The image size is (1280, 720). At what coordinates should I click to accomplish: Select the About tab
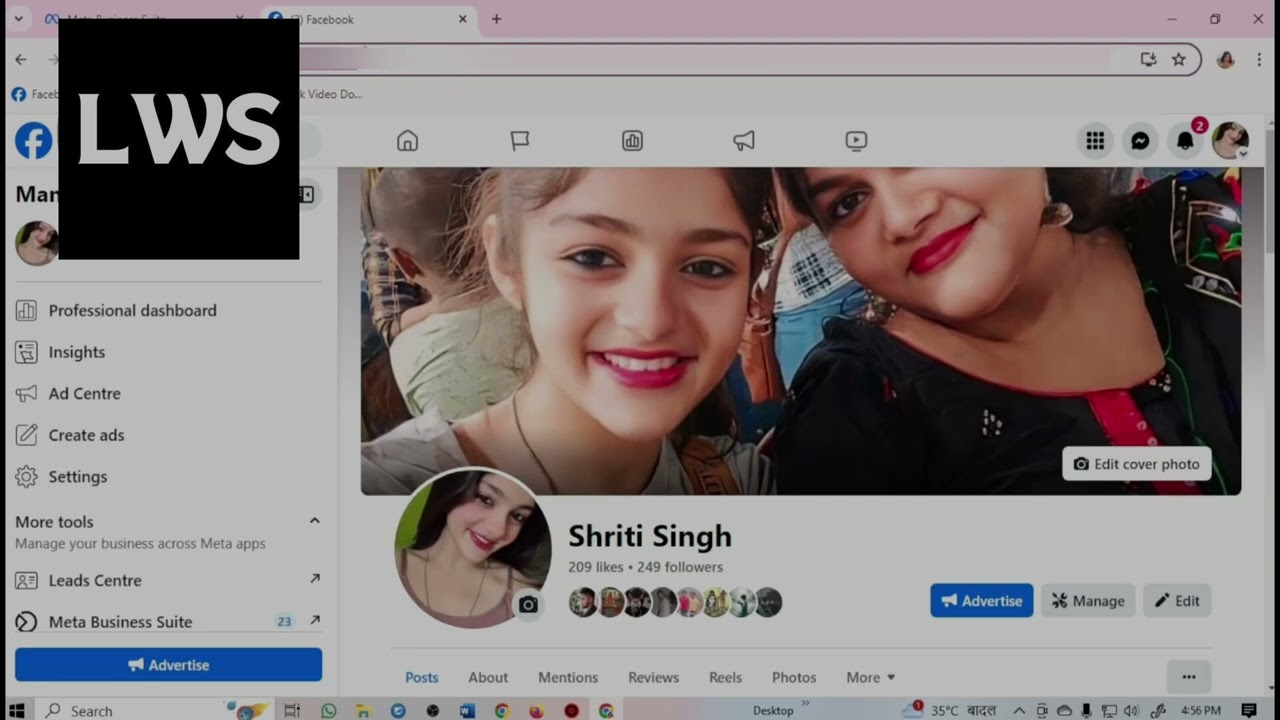tap(488, 677)
